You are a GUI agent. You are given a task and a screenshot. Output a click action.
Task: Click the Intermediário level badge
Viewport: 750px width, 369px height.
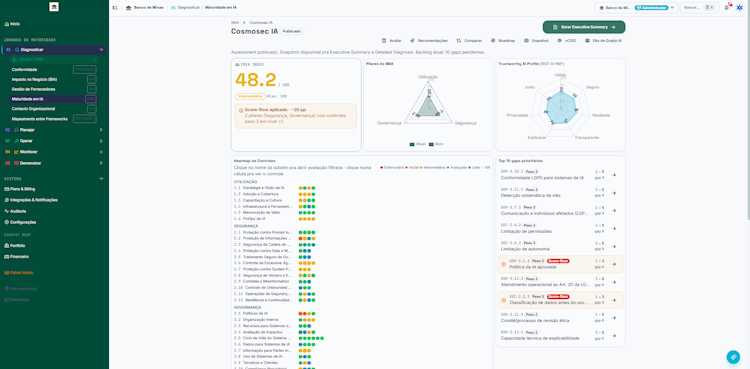(250, 96)
